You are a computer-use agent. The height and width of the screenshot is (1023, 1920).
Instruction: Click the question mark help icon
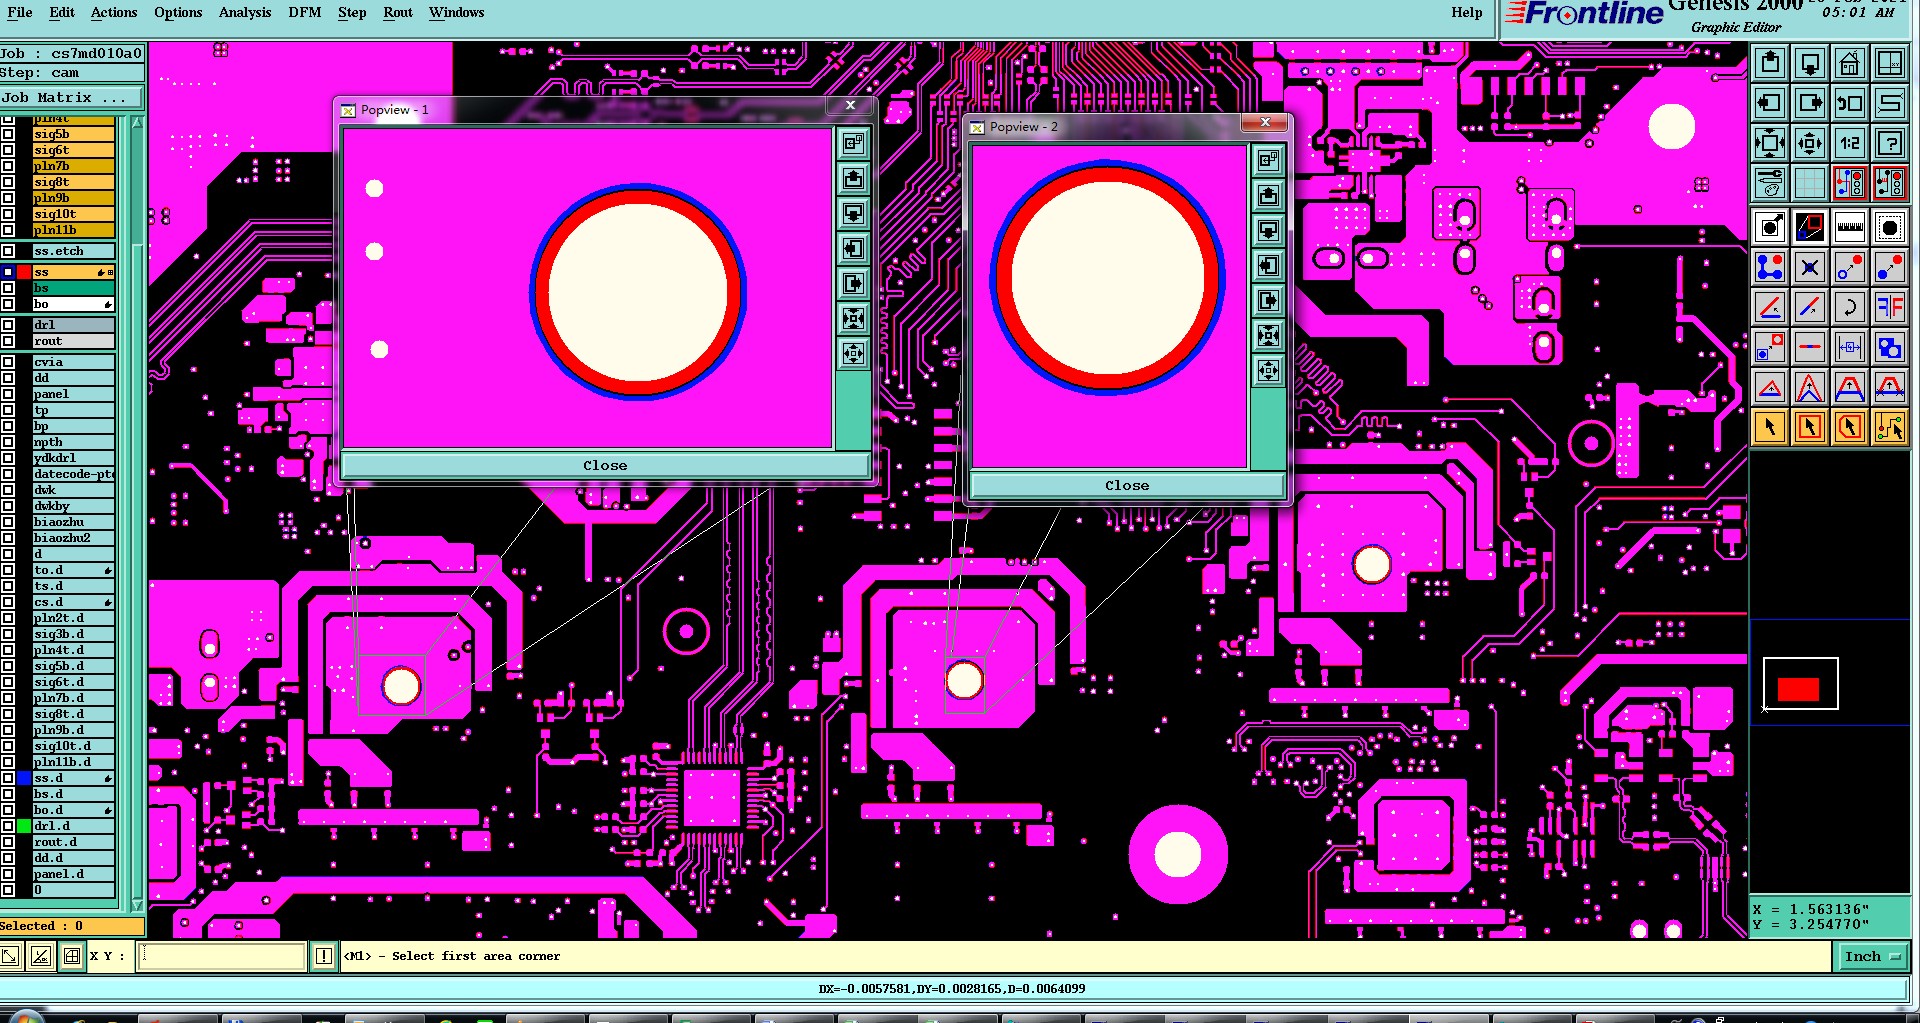pyautogui.click(x=1890, y=143)
